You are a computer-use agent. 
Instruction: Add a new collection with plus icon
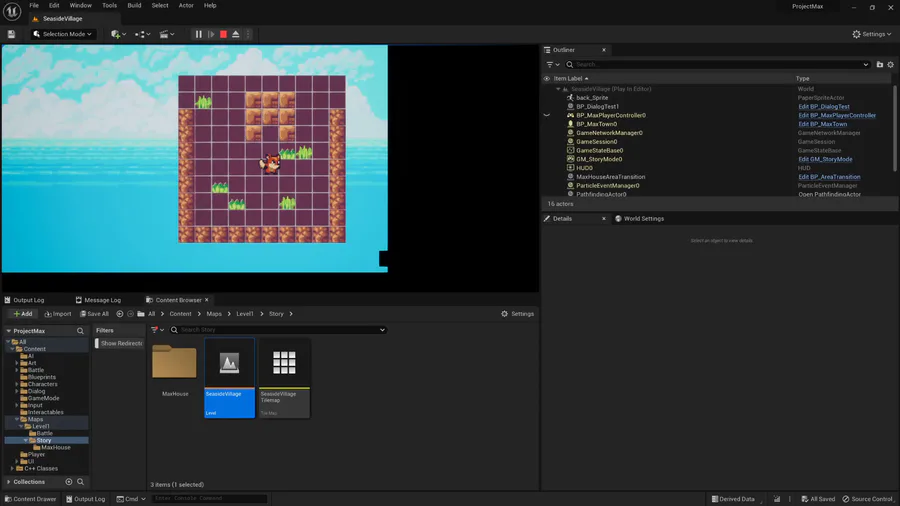69,482
